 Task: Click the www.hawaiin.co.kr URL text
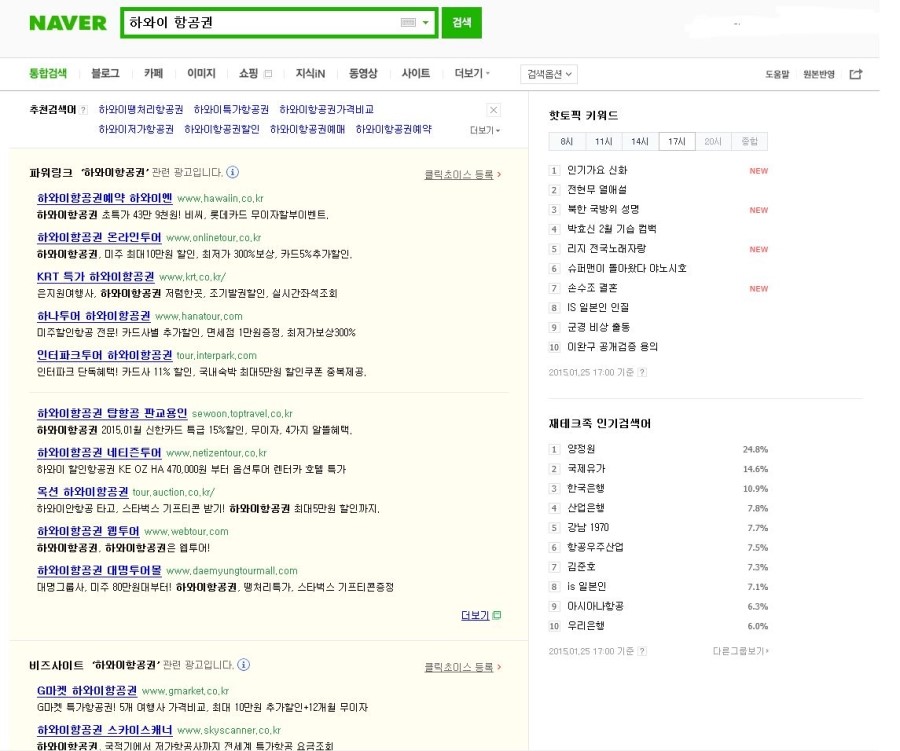[x=220, y=199]
